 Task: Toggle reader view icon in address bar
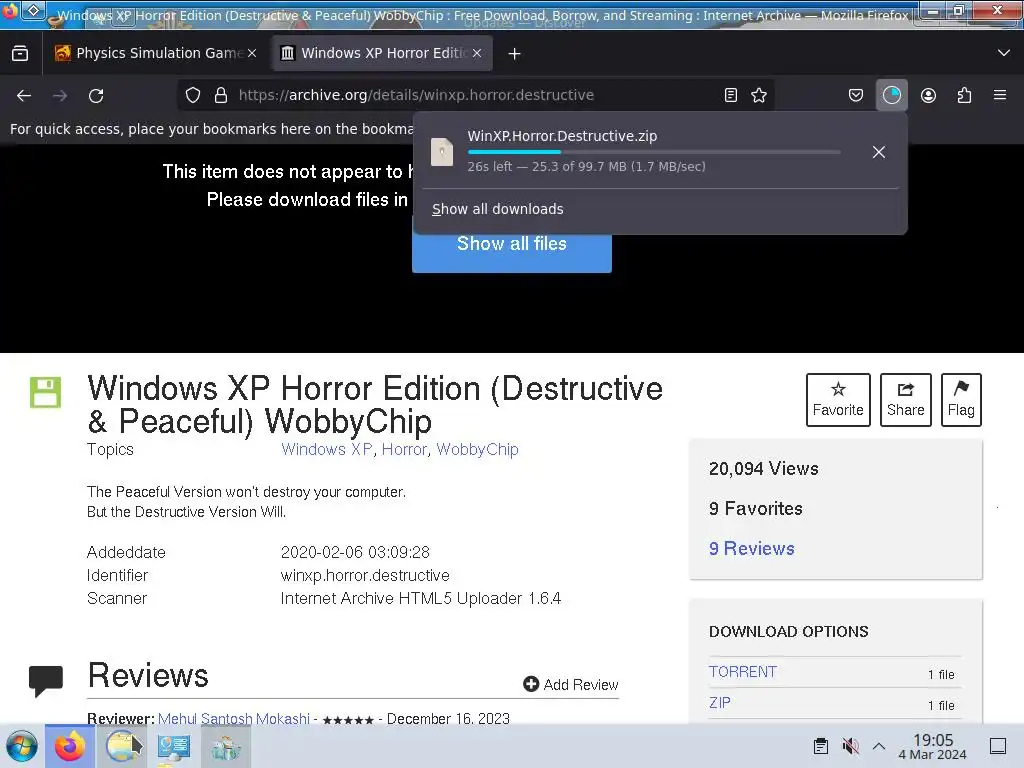[x=731, y=95]
